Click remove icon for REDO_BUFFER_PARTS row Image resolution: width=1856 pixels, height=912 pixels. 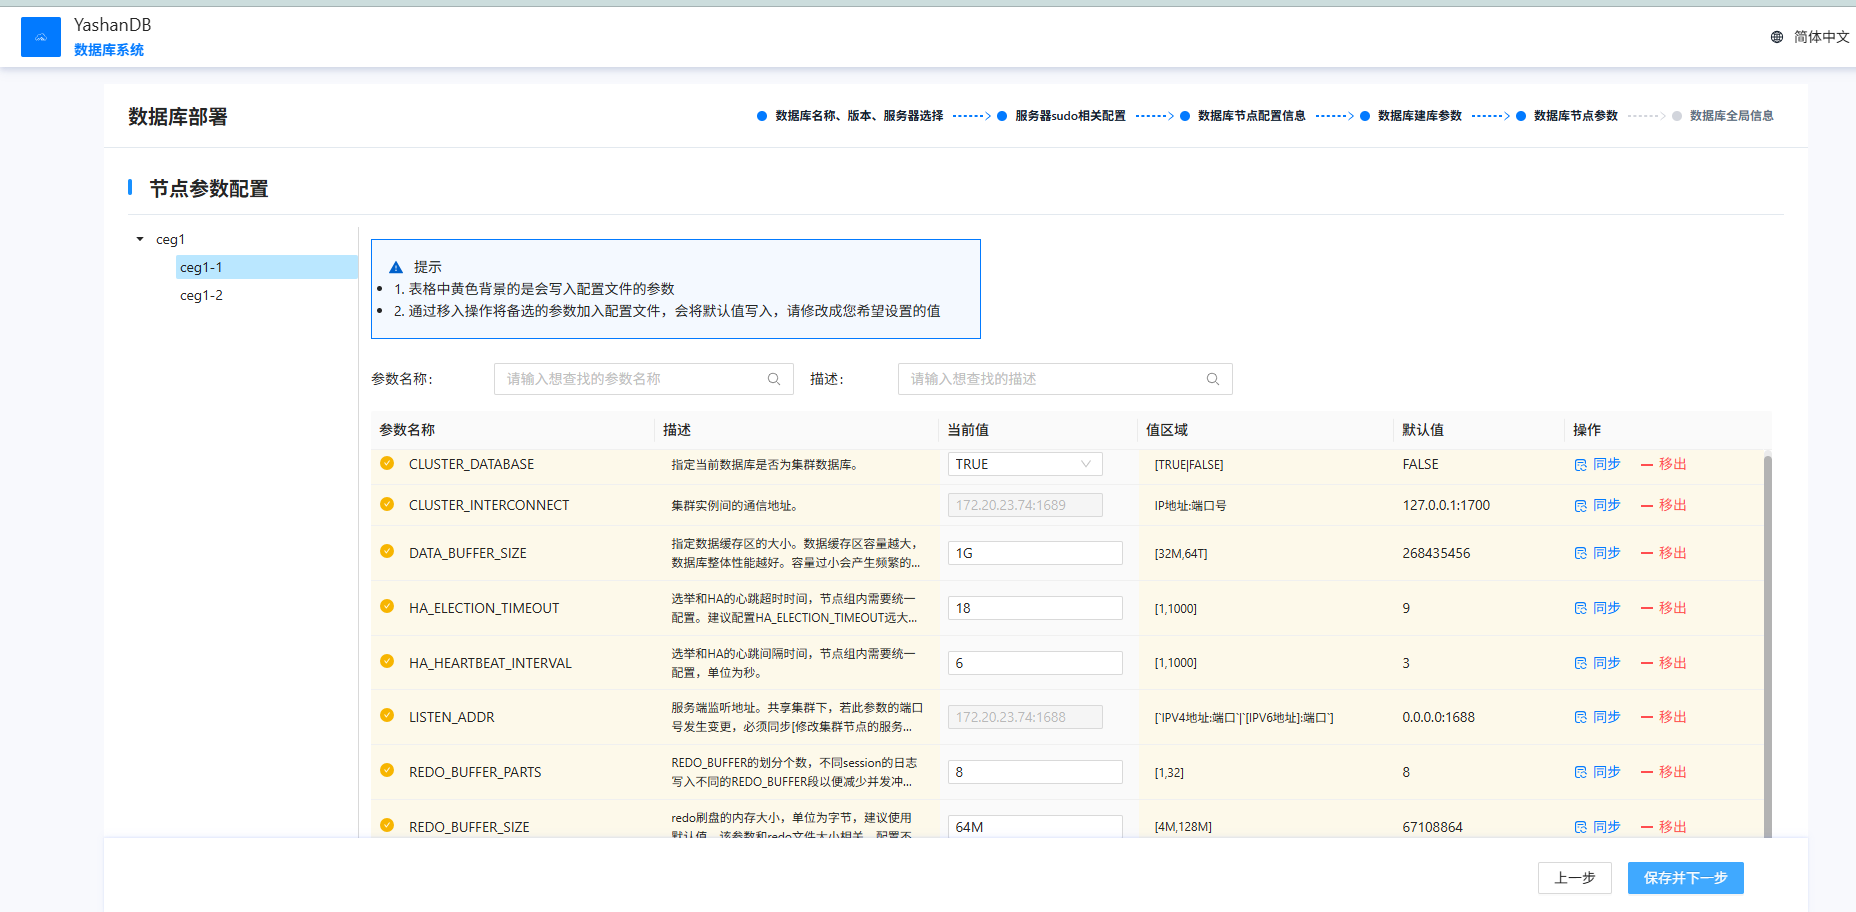coord(1647,772)
